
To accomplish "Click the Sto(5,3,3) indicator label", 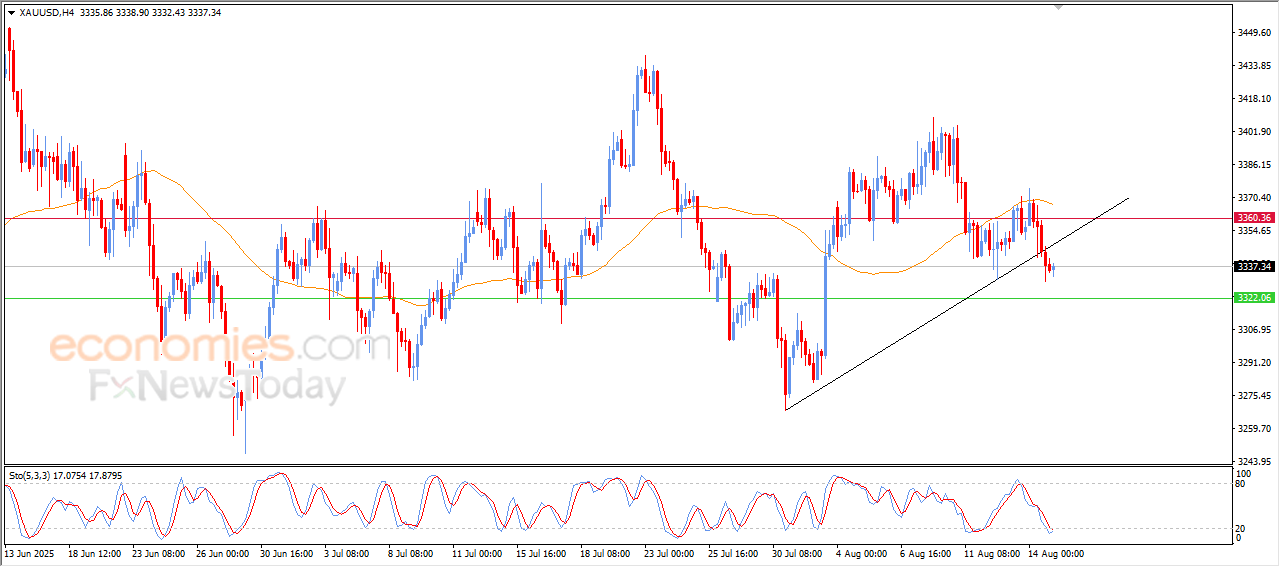I will click(x=28, y=475).
